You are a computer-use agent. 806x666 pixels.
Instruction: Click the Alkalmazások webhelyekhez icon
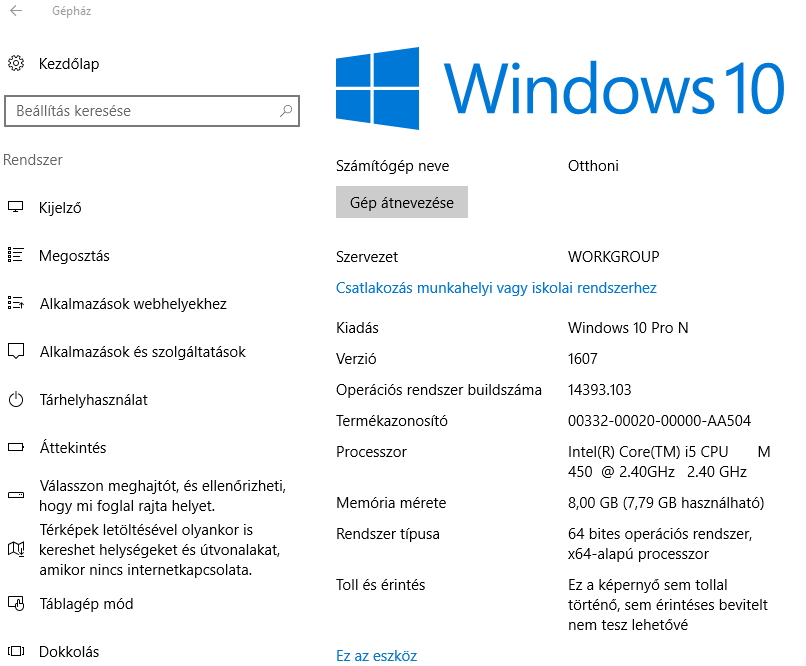pyautogui.click(x=16, y=303)
